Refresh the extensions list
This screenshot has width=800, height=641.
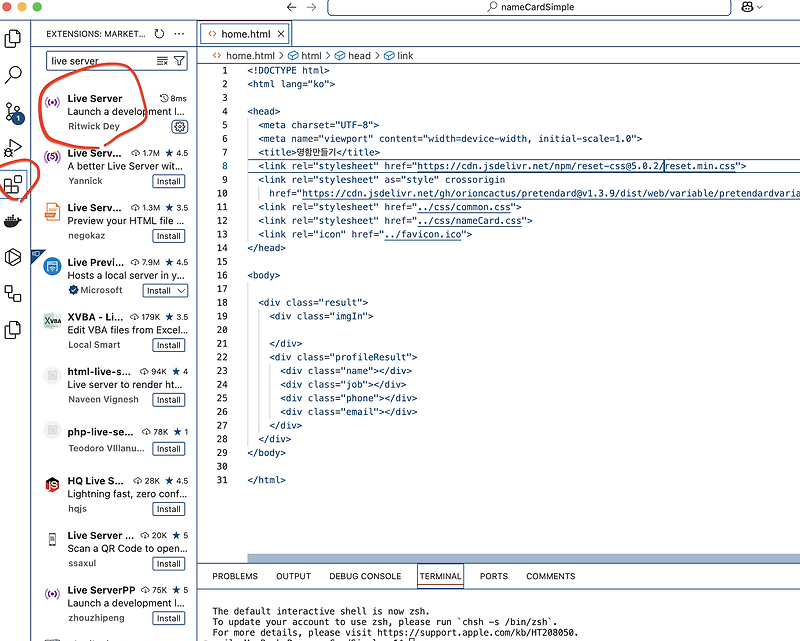point(158,33)
